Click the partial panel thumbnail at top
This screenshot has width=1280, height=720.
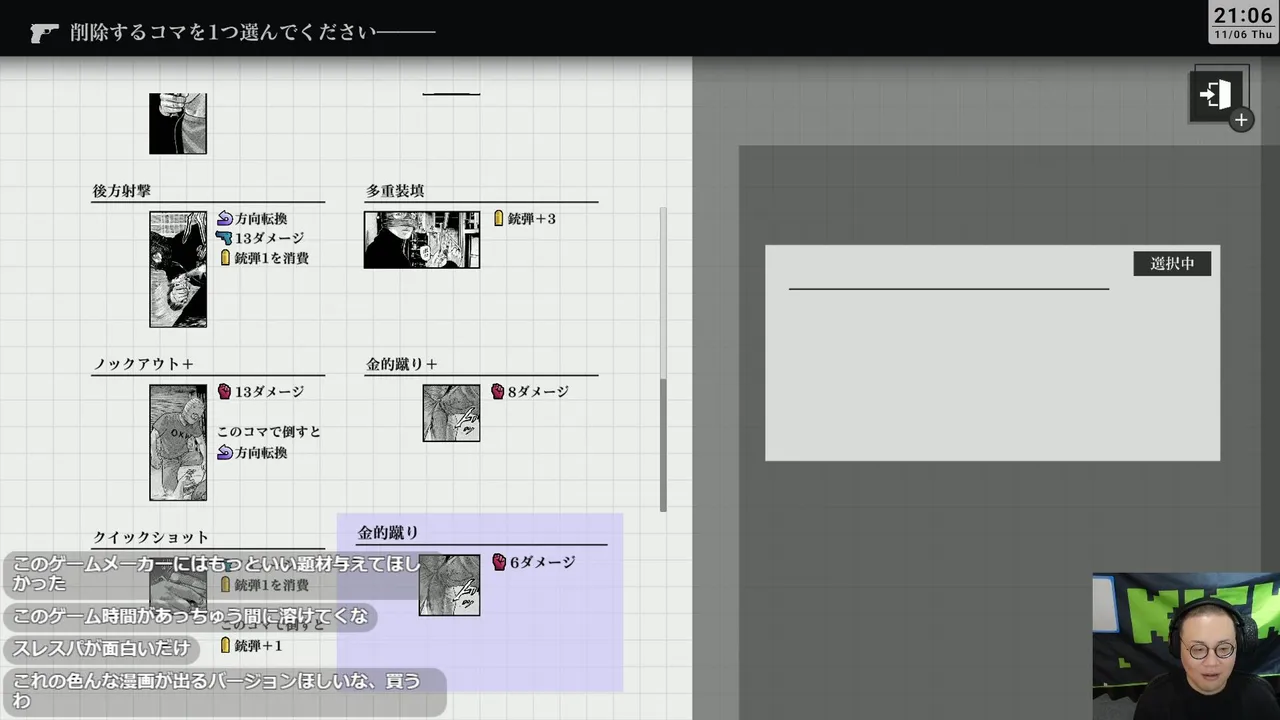click(178, 124)
